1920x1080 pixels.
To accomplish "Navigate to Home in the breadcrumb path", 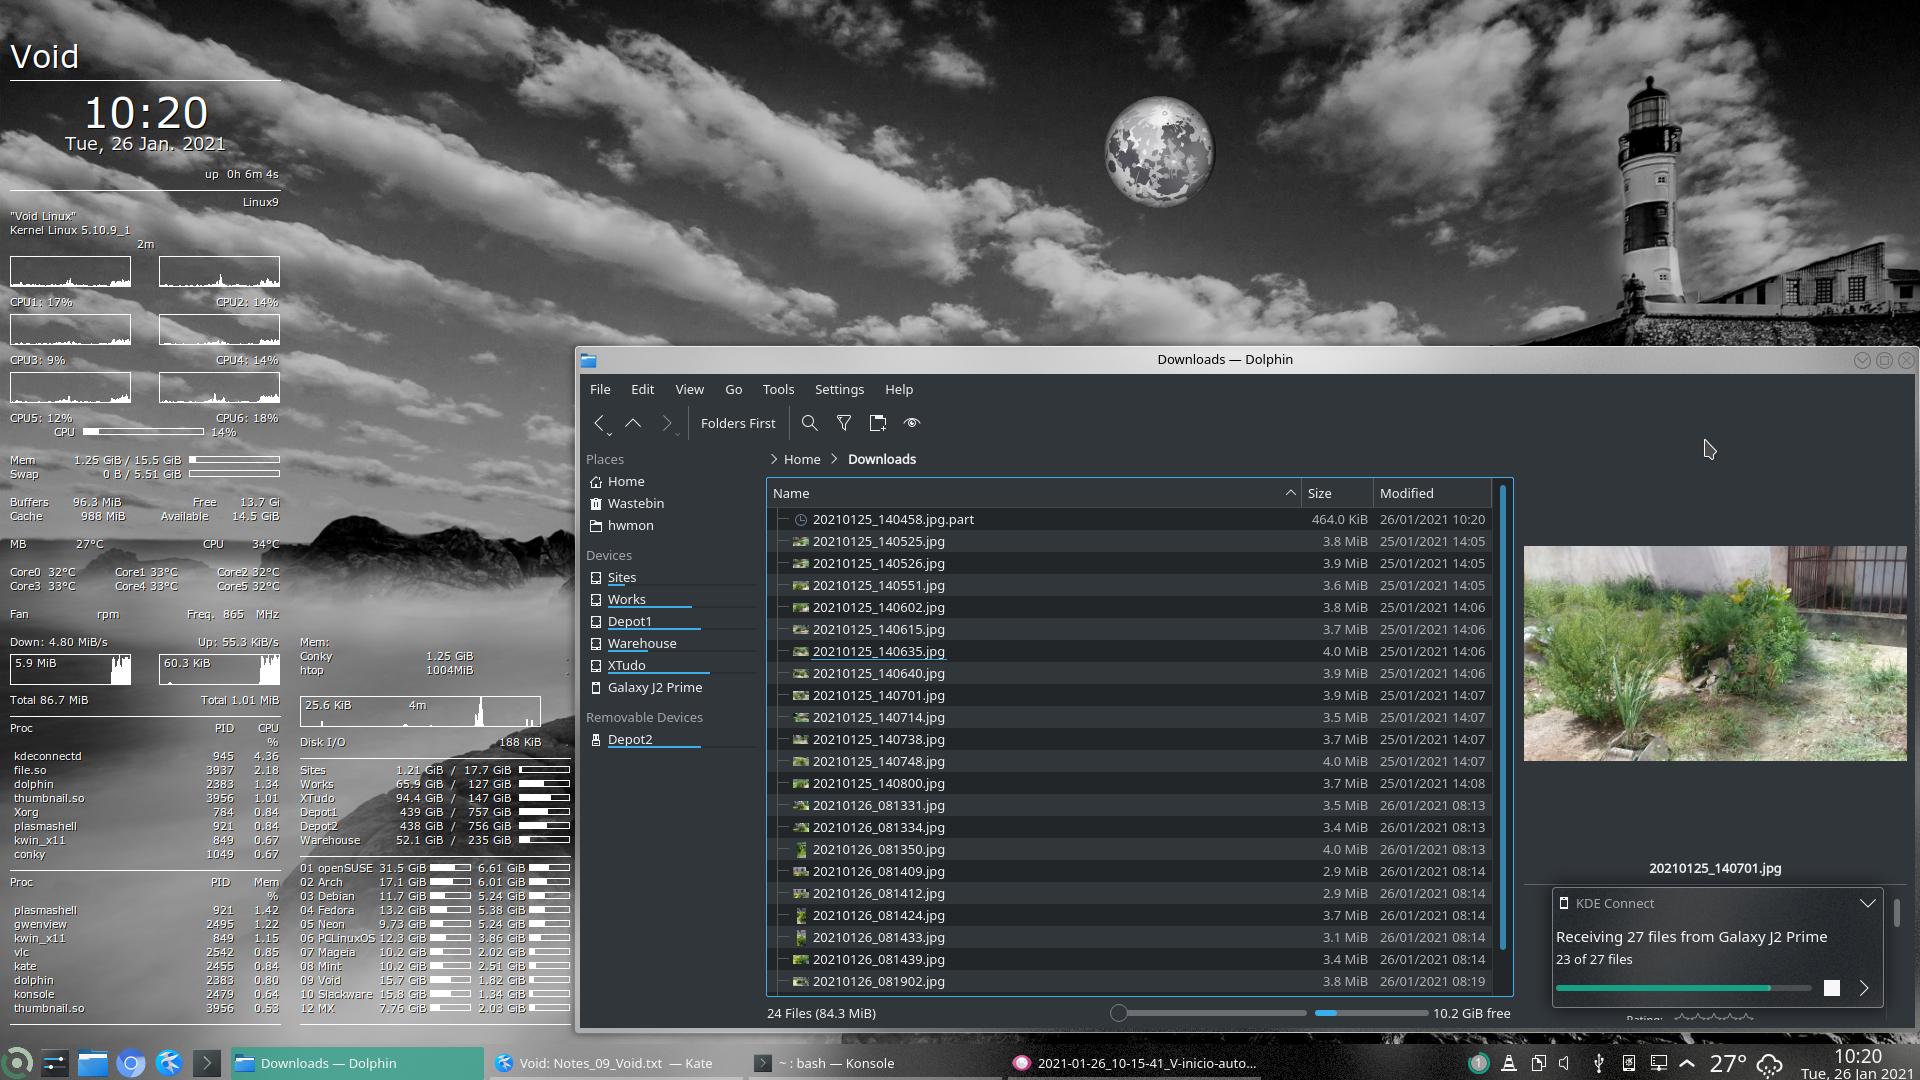I will point(802,459).
